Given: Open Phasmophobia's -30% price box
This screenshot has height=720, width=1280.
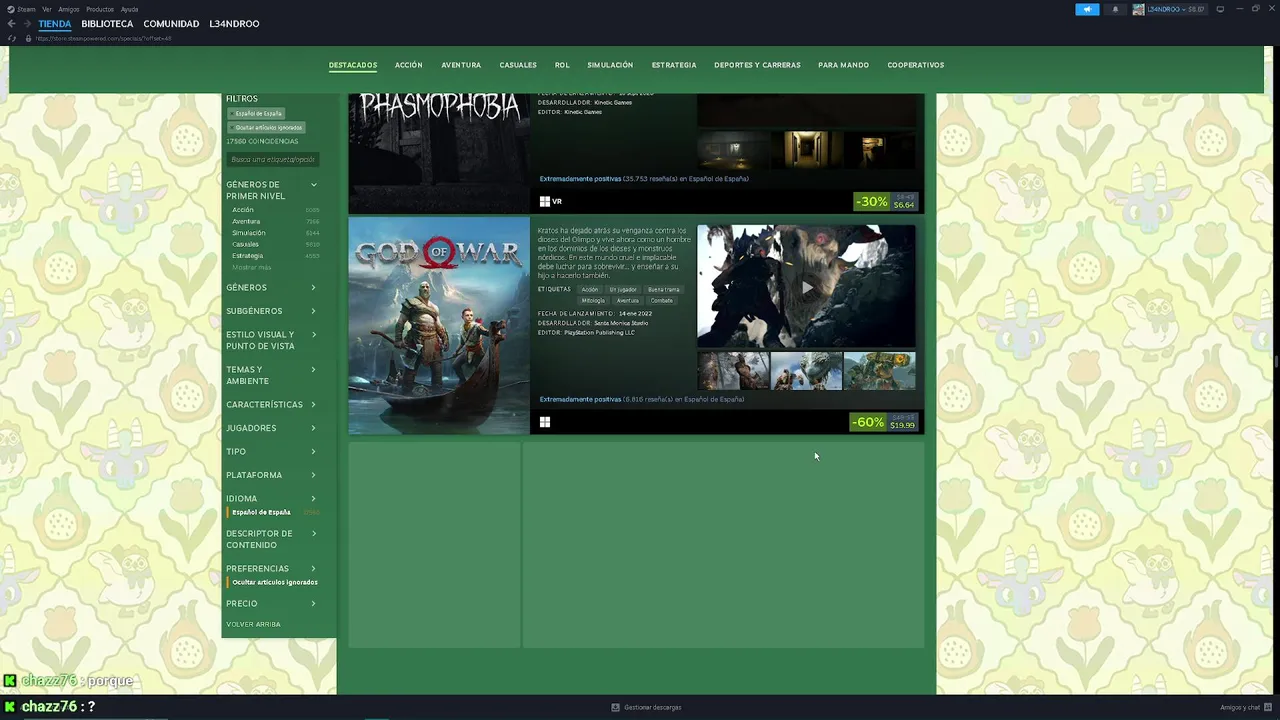Looking at the screenshot, I should [x=886, y=201].
